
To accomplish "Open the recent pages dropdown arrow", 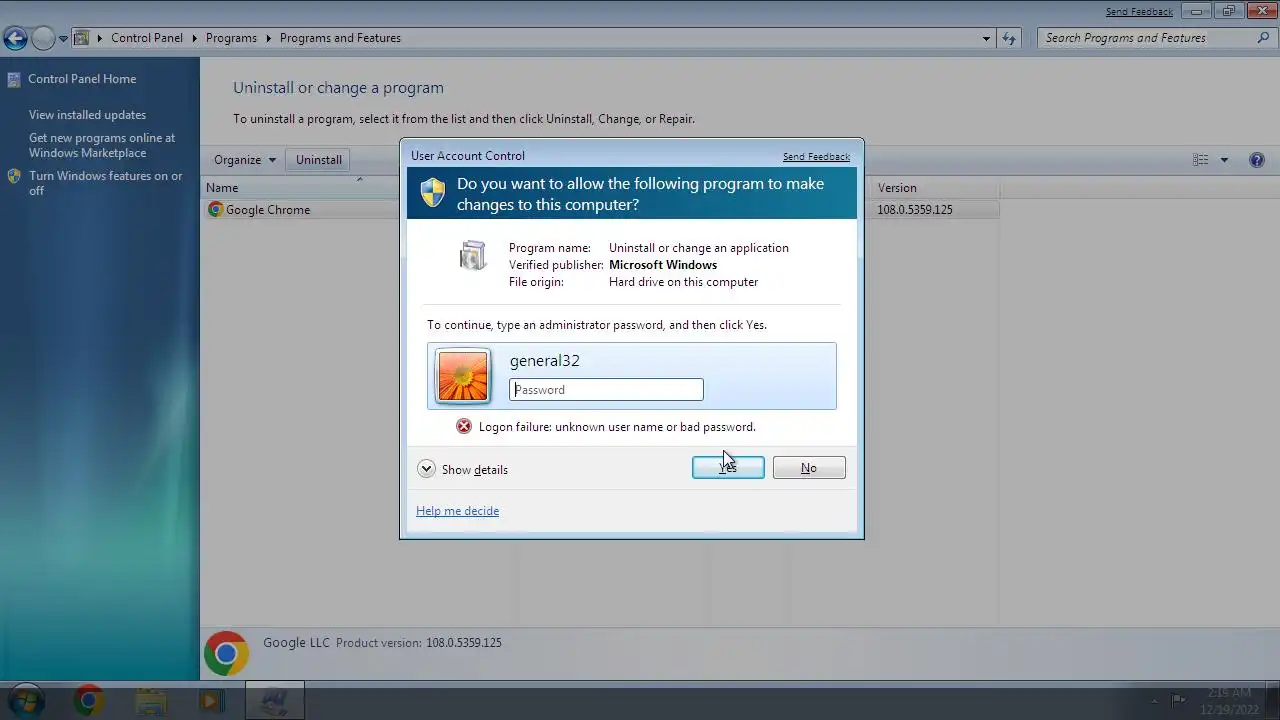I will tap(63, 39).
